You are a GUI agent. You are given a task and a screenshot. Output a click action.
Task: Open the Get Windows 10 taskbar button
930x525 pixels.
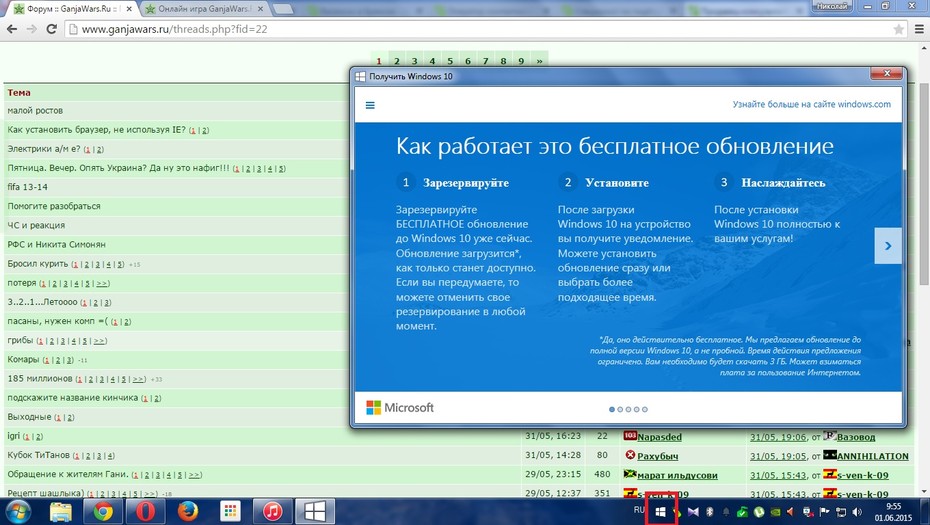click(x=314, y=511)
